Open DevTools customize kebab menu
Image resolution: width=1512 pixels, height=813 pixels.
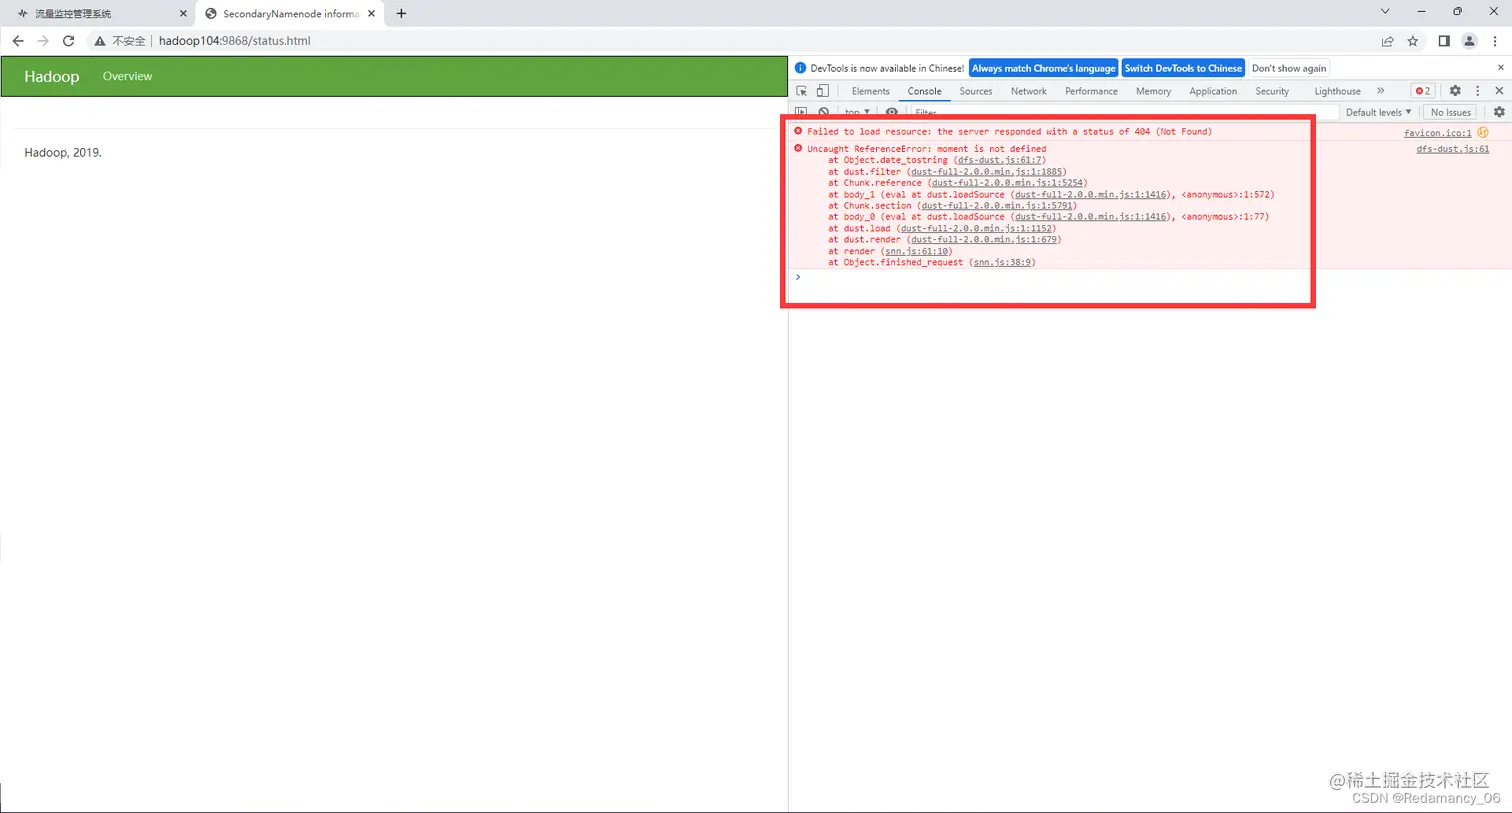(1478, 91)
